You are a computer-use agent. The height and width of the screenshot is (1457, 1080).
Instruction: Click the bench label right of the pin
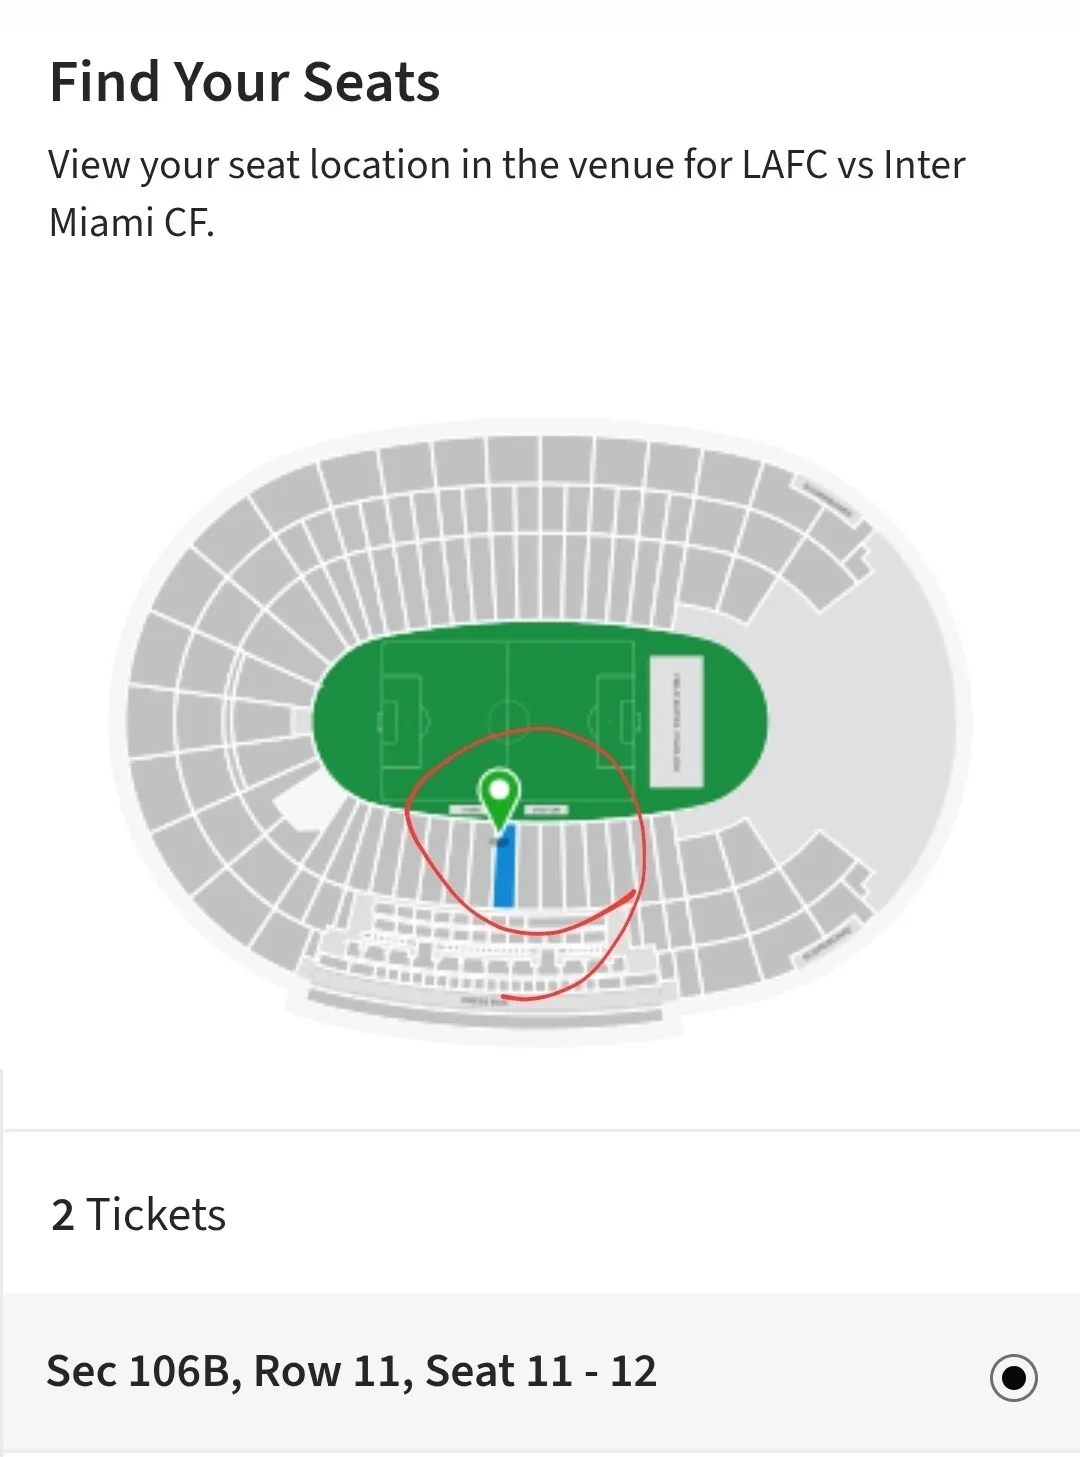point(545,809)
